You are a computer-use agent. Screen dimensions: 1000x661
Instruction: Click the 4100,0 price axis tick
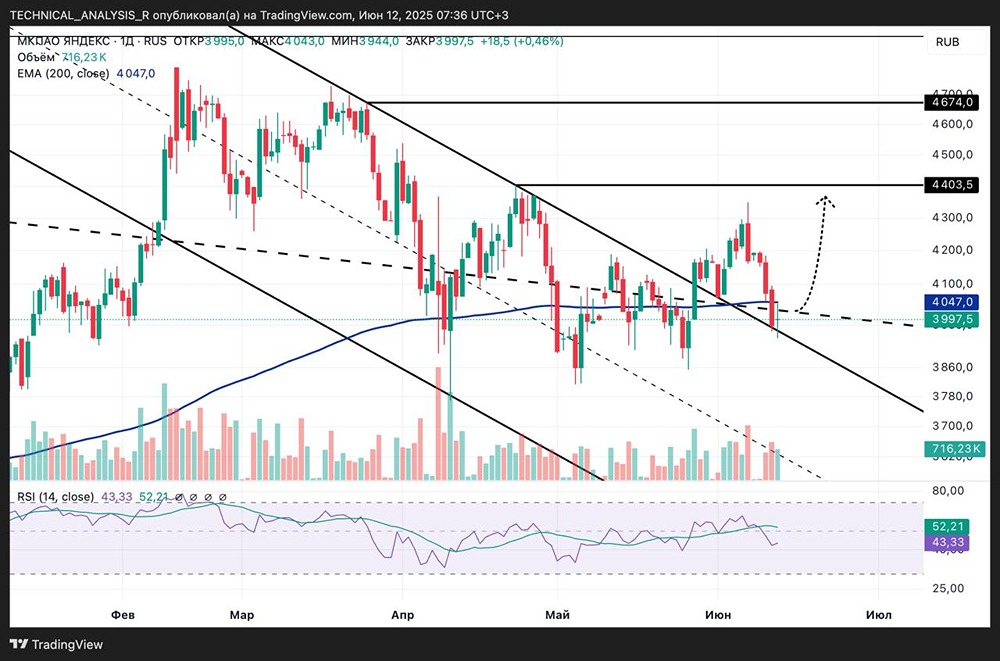tap(952, 283)
